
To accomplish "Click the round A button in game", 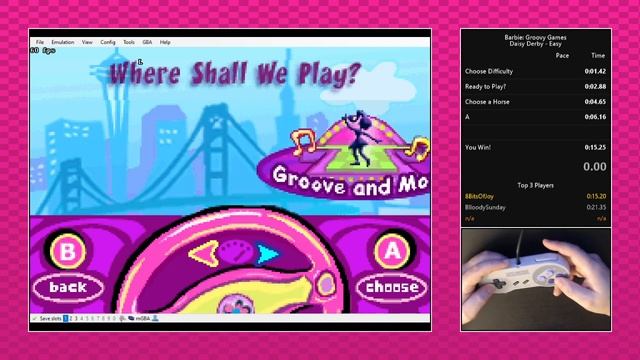I will tap(392, 251).
